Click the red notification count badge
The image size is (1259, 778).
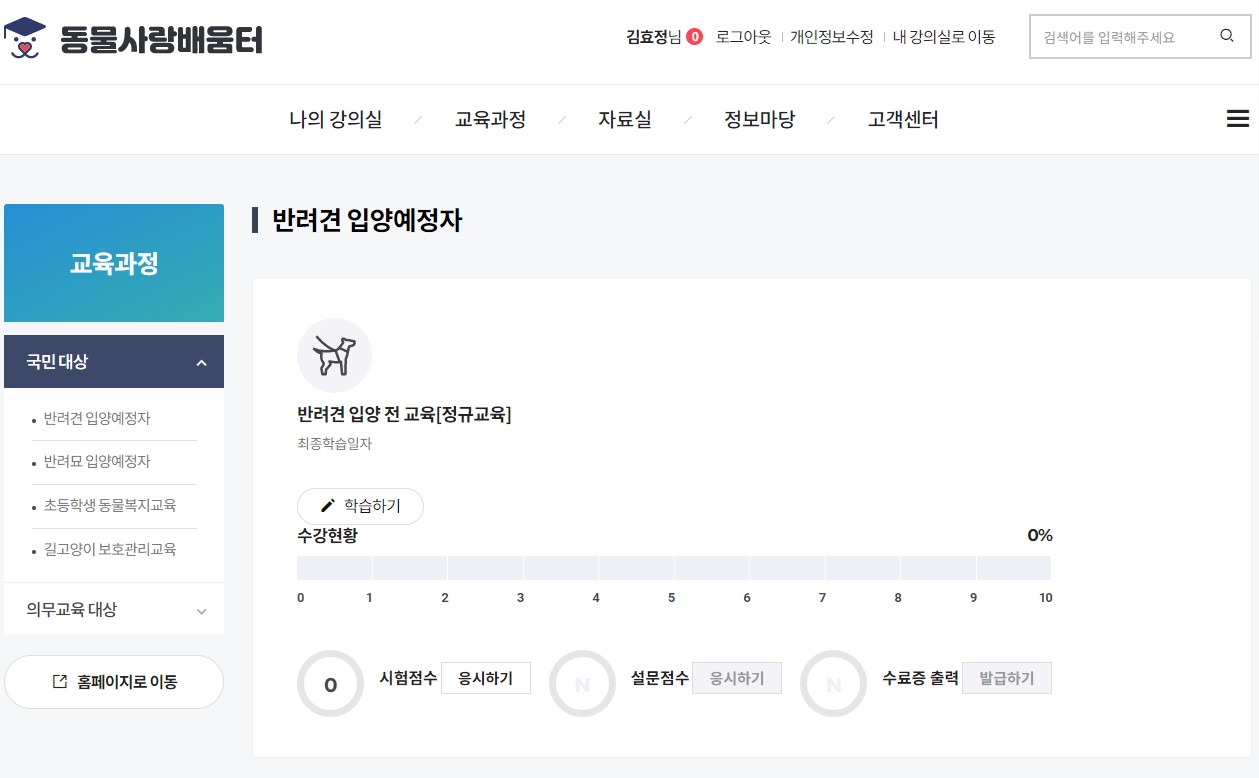pyautogui.click(x=694, y=37)
